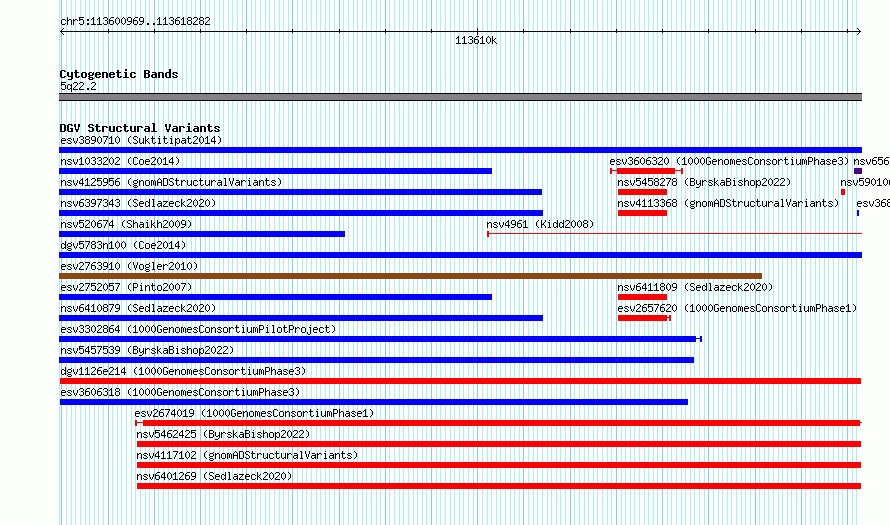Click the red bar under dgv1126e214
The image size is (890, 525).
460,381
